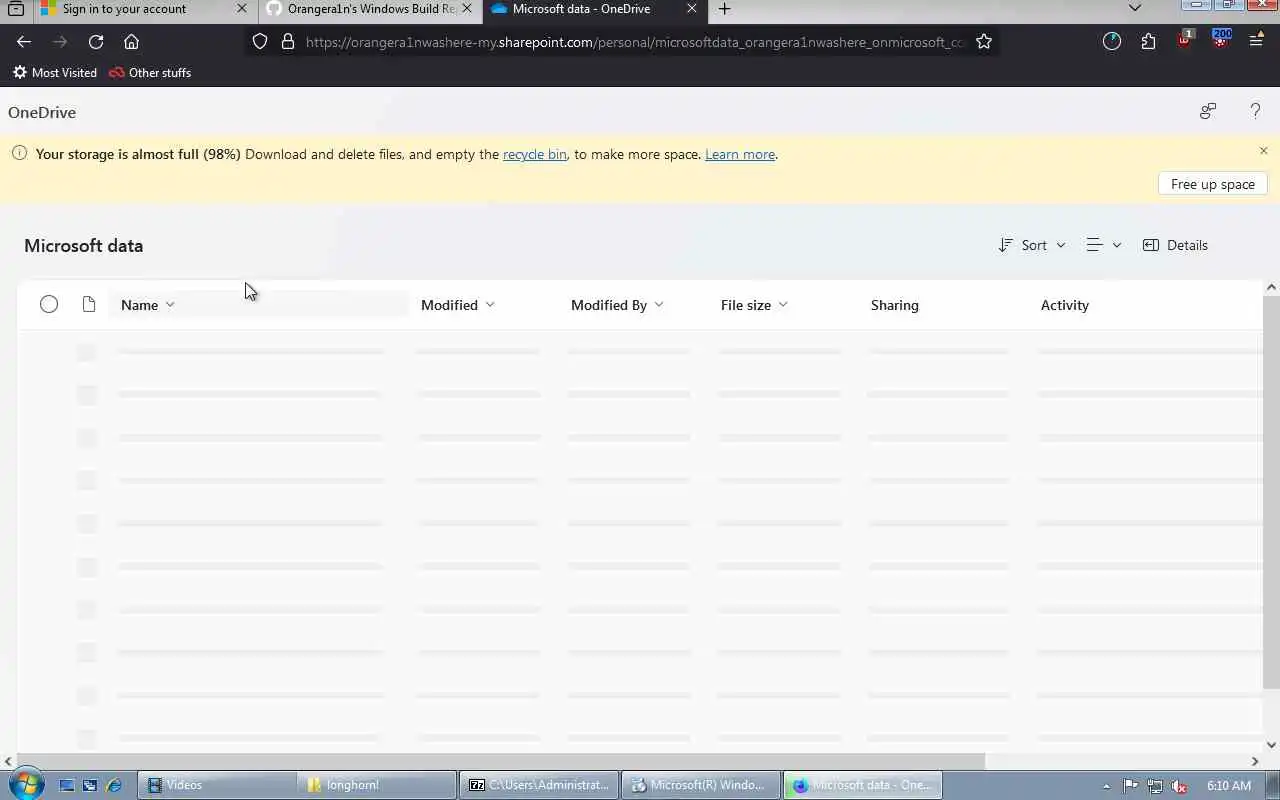Click the 6:10 AM clock

(x=1228, y=786)
